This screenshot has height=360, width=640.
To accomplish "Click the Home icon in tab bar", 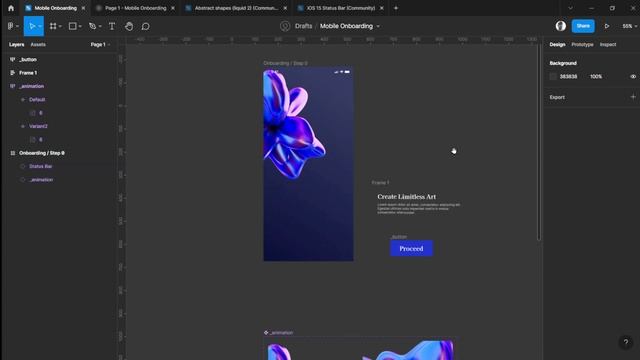I will coord(11,8).
